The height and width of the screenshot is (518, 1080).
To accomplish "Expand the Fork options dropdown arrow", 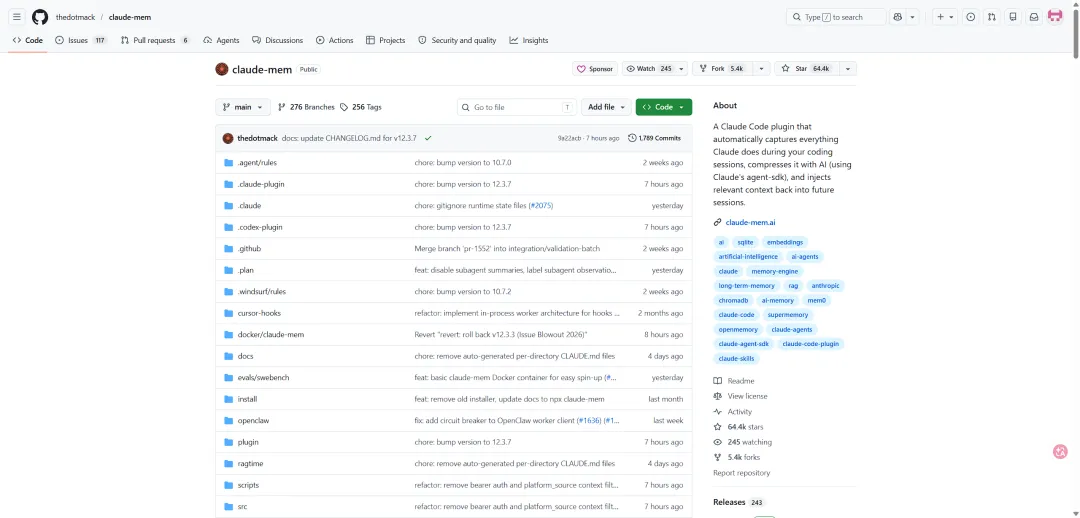I will click(x=761, y=69).
